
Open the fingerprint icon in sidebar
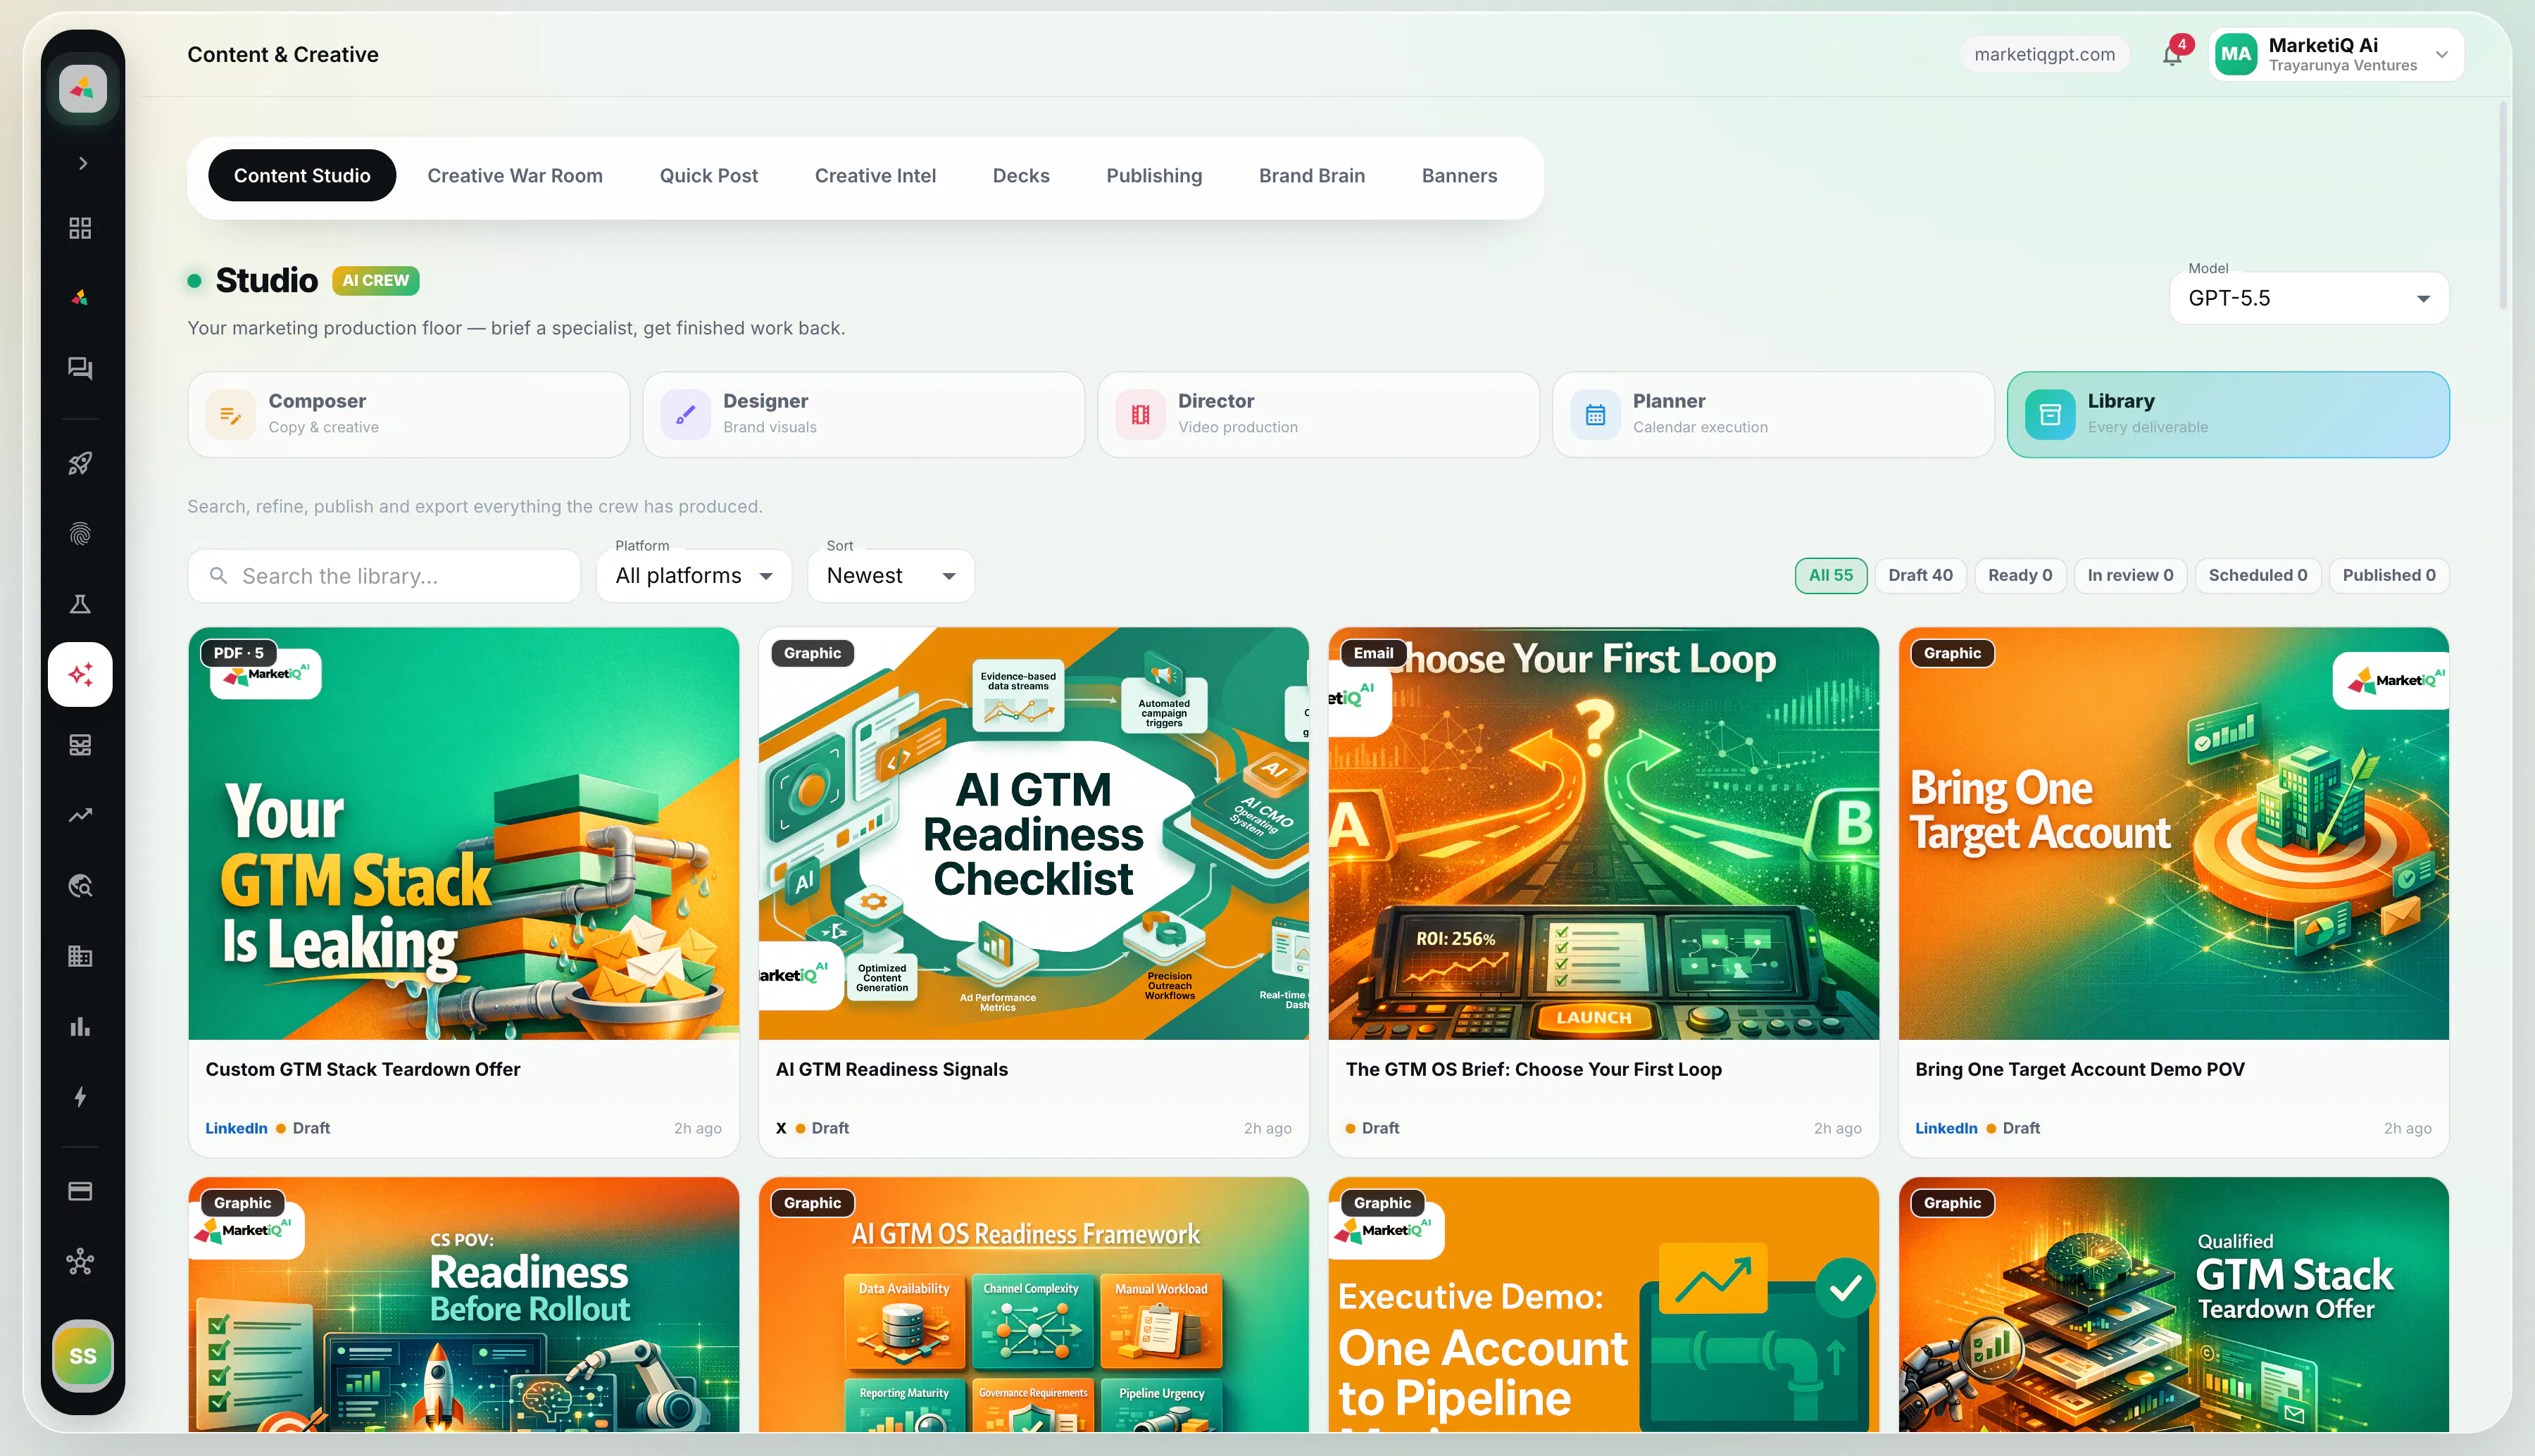[x=80, y=534]
